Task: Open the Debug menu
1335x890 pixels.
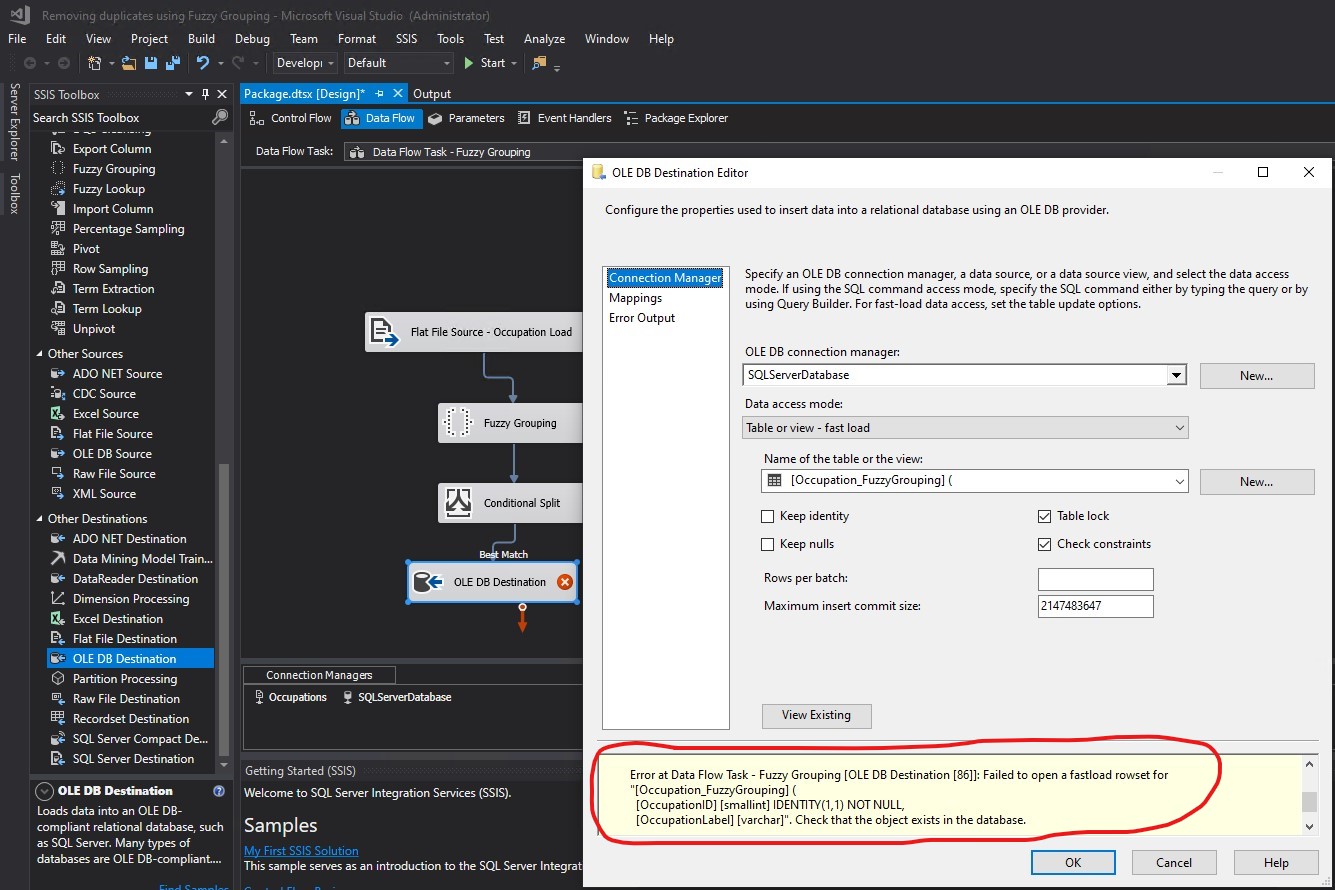Action: pyautogui.click(x=252, y=39)
